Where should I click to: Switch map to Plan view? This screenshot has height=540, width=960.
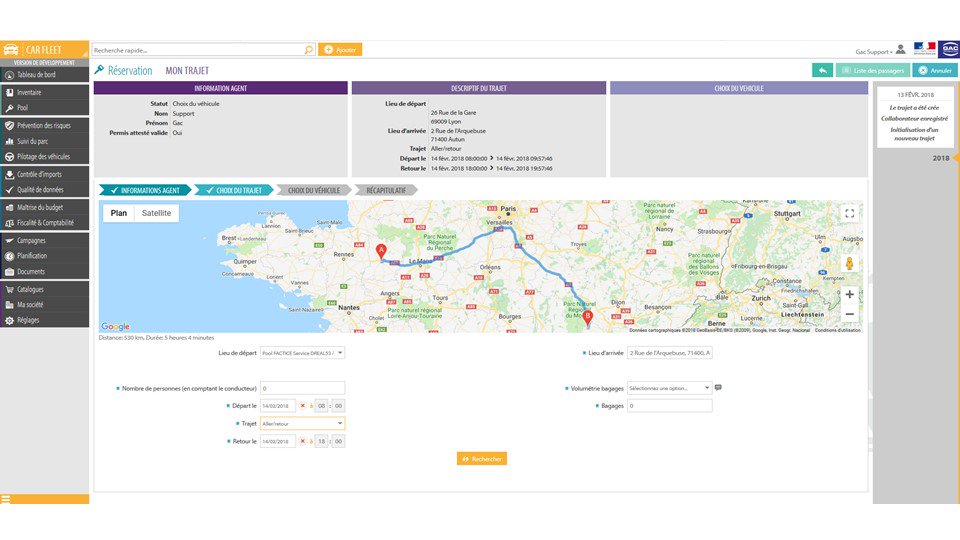(x=119, y=213)
